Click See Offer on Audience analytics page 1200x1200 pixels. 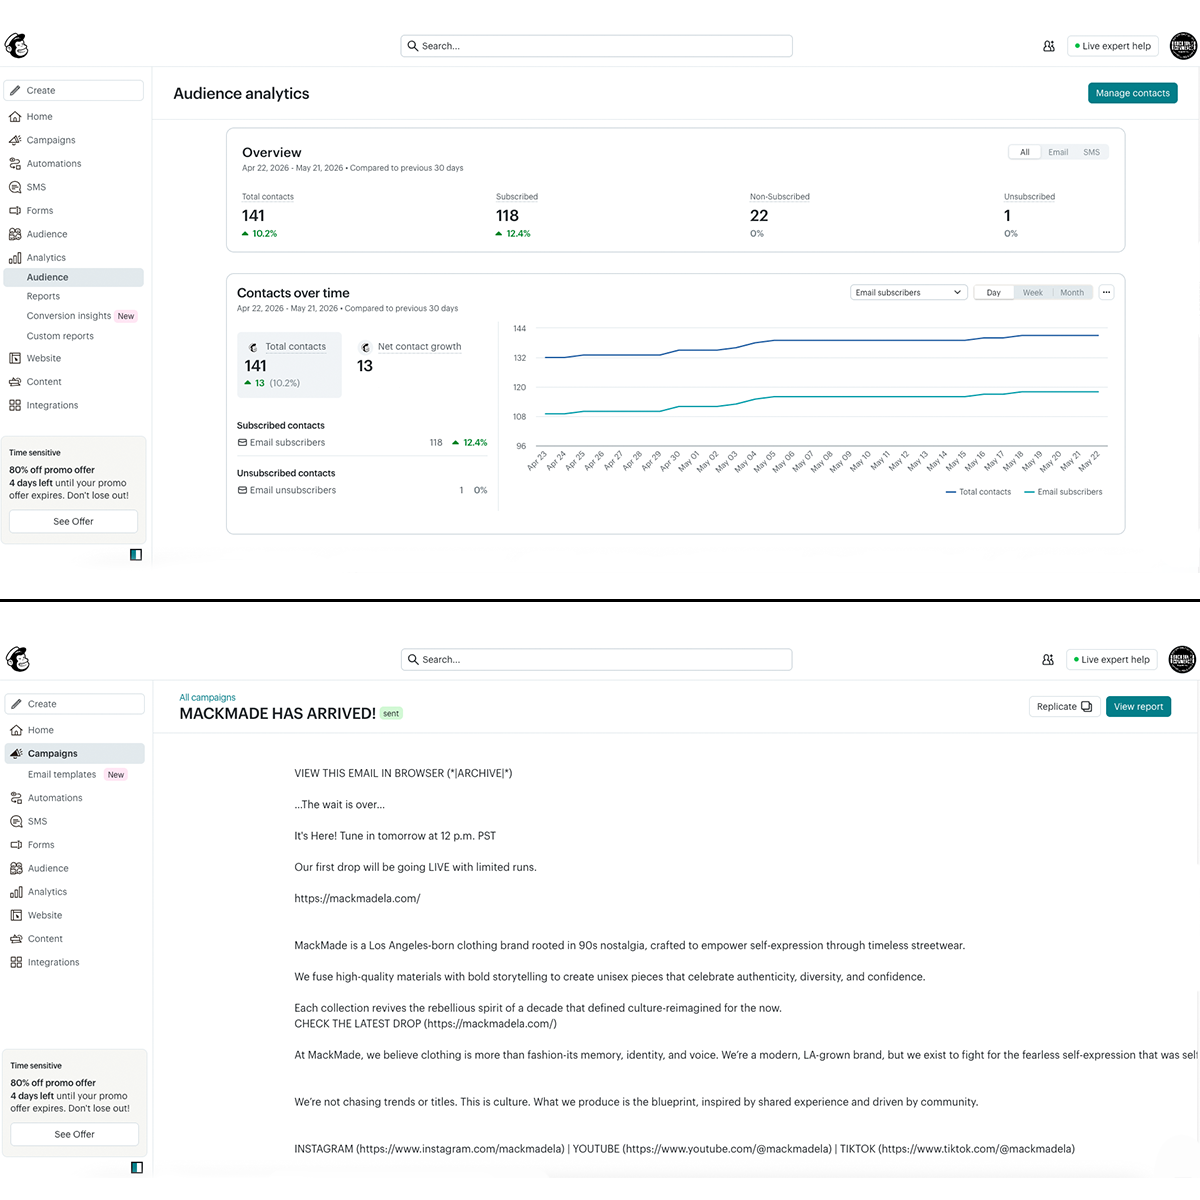(74, 521)
